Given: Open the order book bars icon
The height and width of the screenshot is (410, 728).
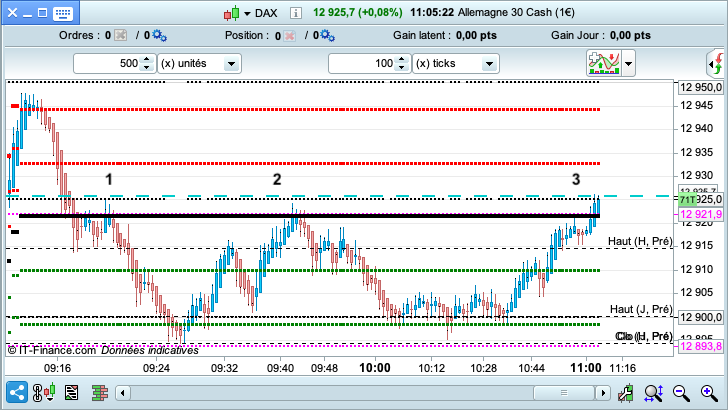Looking at the screenshot, I should pyautogui.click(x=100, y=393).
